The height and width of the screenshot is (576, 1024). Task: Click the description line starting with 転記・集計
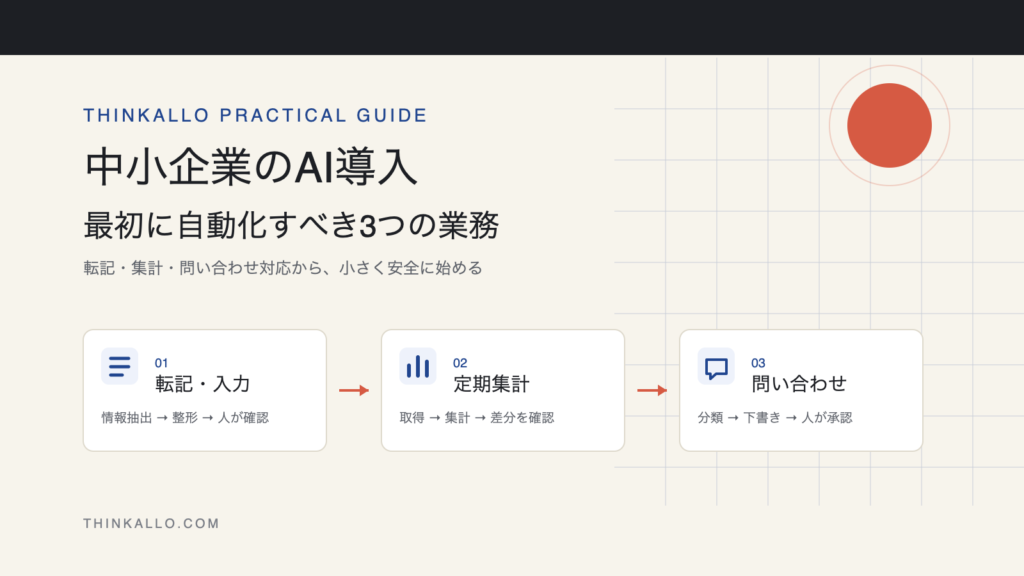pos(283,268)
